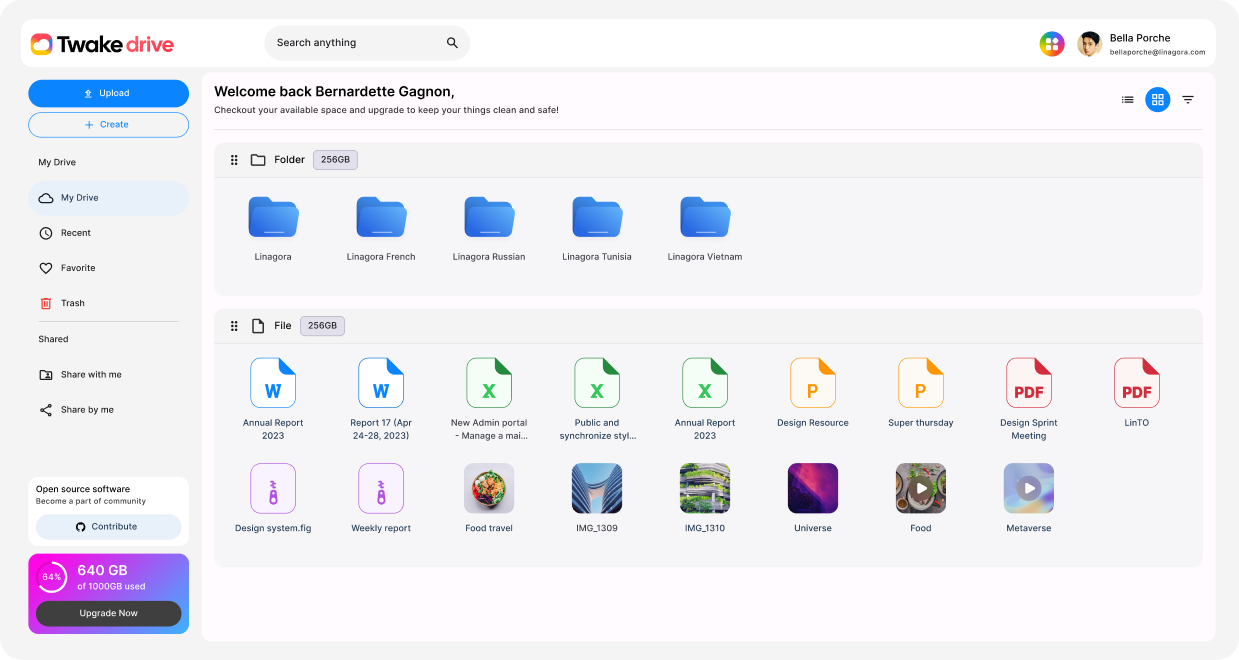Screen dimensions: 1239x660
Task: Toggle the File section drag handle
Action: [x=234, y=325]
